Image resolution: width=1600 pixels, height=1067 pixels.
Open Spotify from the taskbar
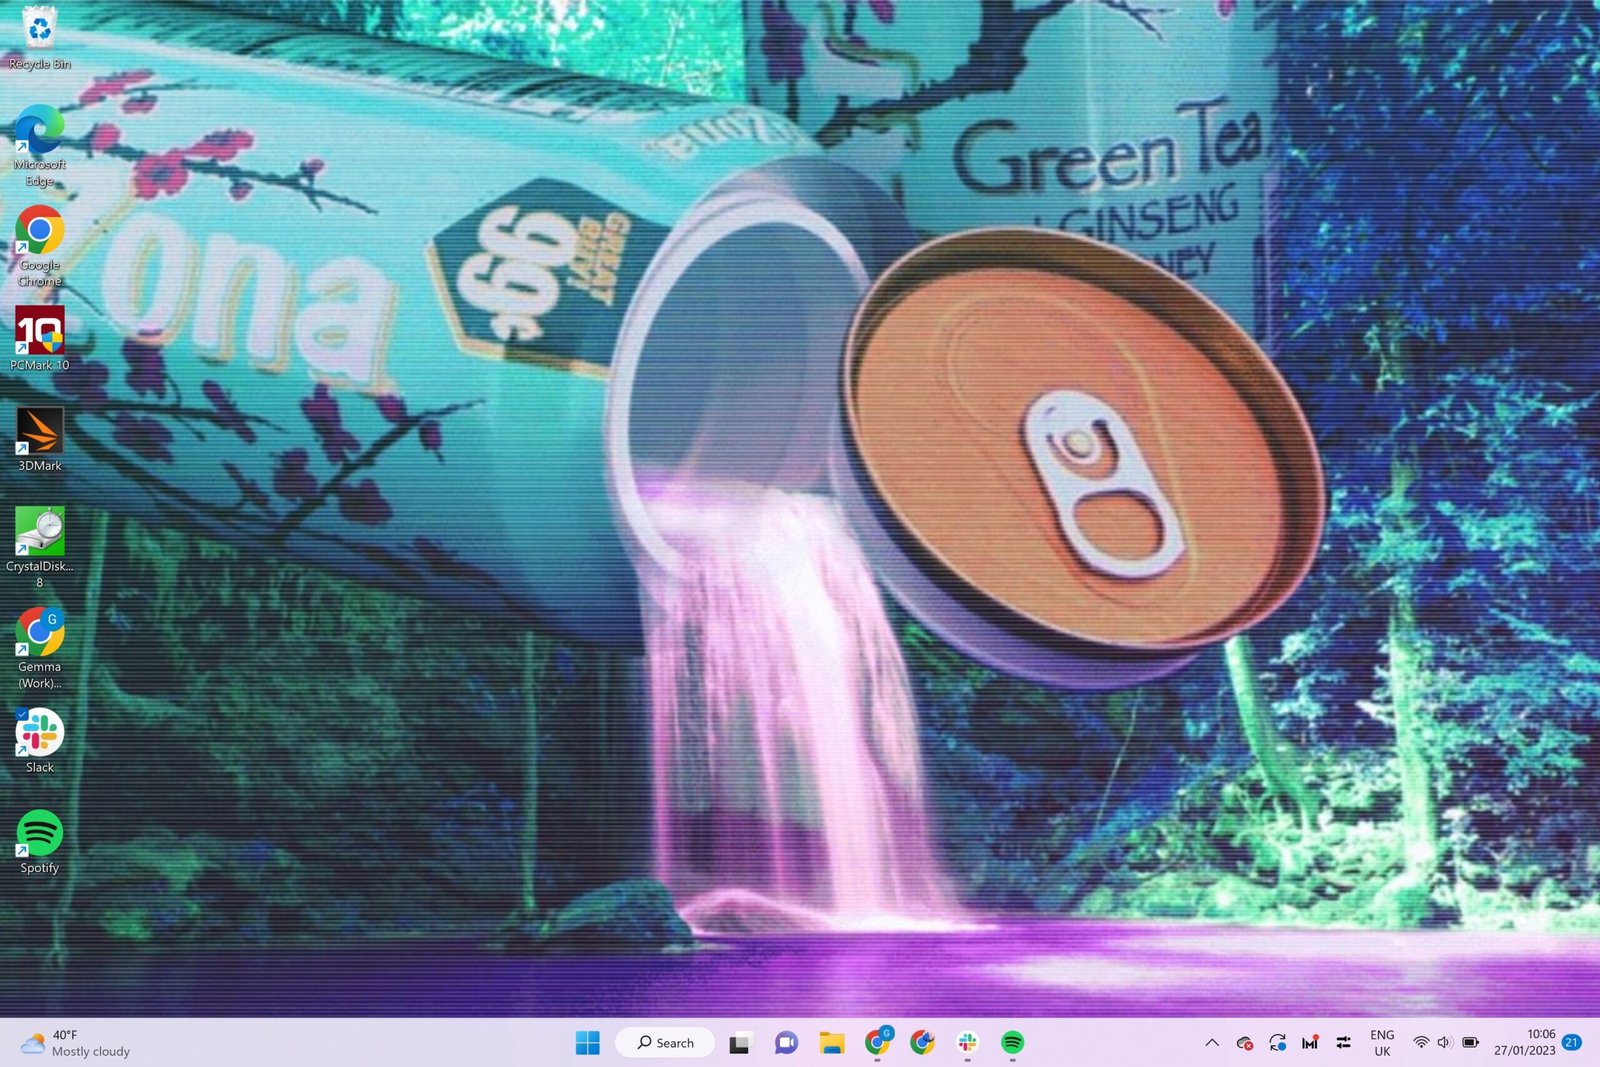(x=1012, y=1043)
